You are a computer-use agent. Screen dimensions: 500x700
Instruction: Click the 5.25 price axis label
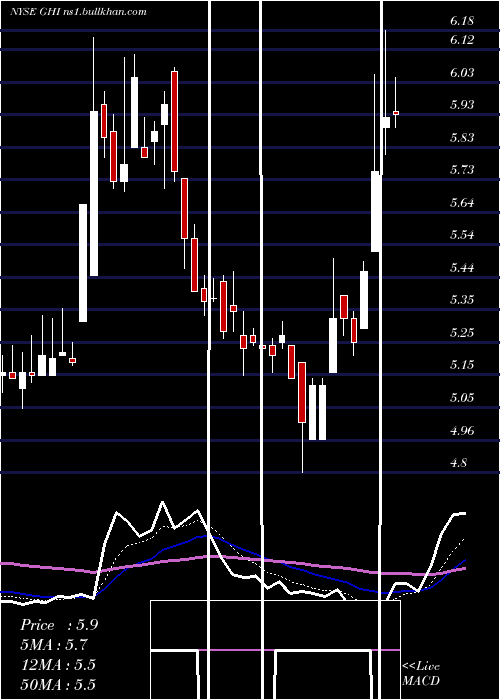click(462, 333)
